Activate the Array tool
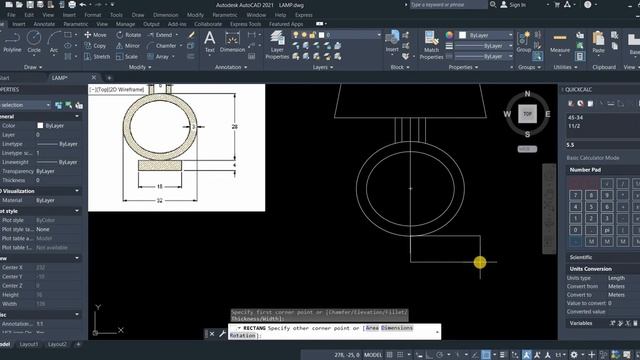The height and width of the screenshot is (360, 640). pos(158,56)
